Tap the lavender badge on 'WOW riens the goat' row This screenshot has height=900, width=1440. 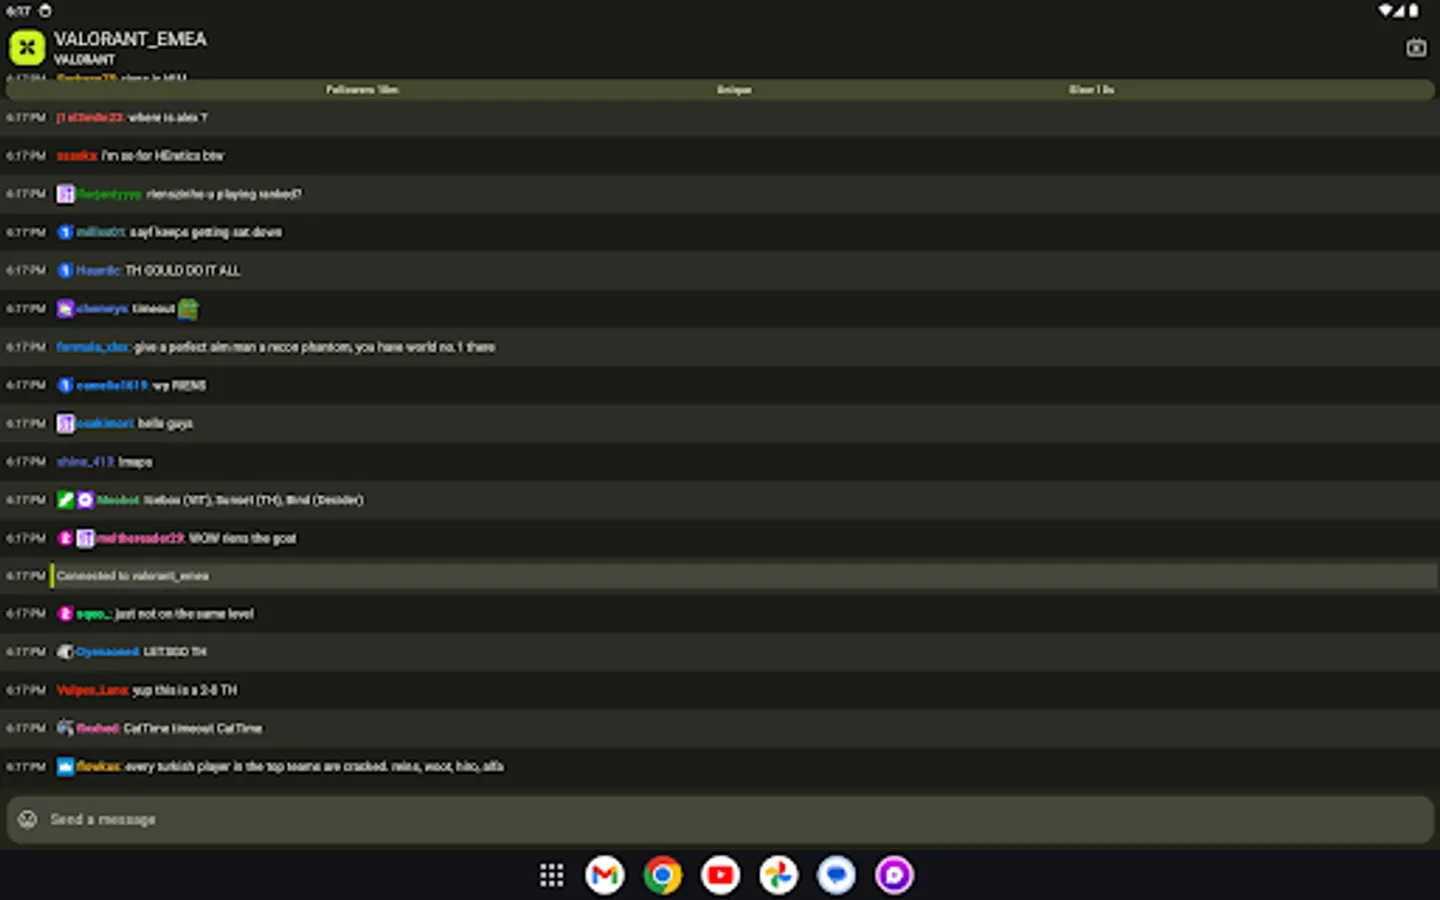[86, 538]
